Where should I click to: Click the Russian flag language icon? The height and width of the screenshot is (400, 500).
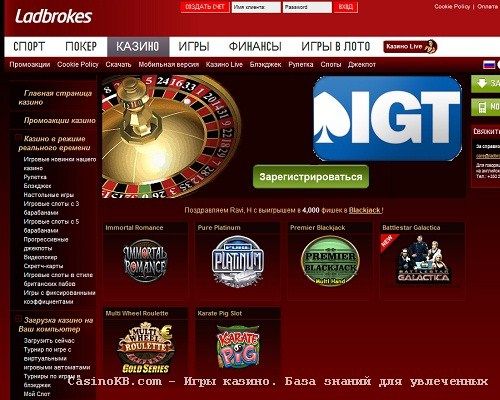[489, 64]
